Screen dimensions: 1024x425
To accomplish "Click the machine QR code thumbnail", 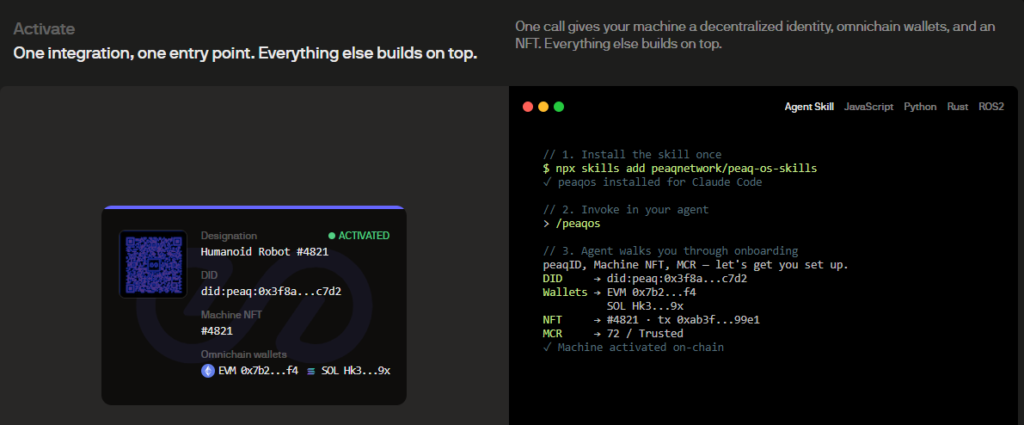I will point(153,264).
